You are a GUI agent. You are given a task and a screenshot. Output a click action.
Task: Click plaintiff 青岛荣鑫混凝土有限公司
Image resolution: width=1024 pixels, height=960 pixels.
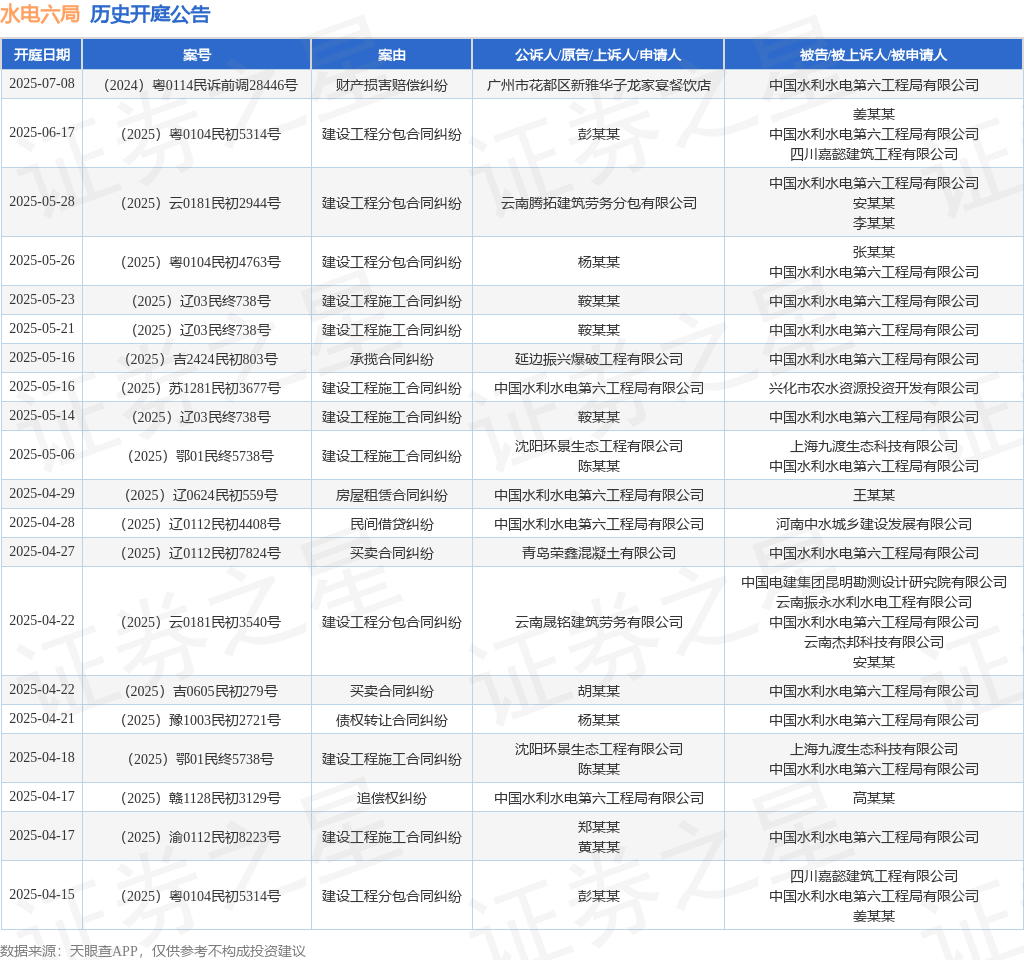(x=598, y=553)
